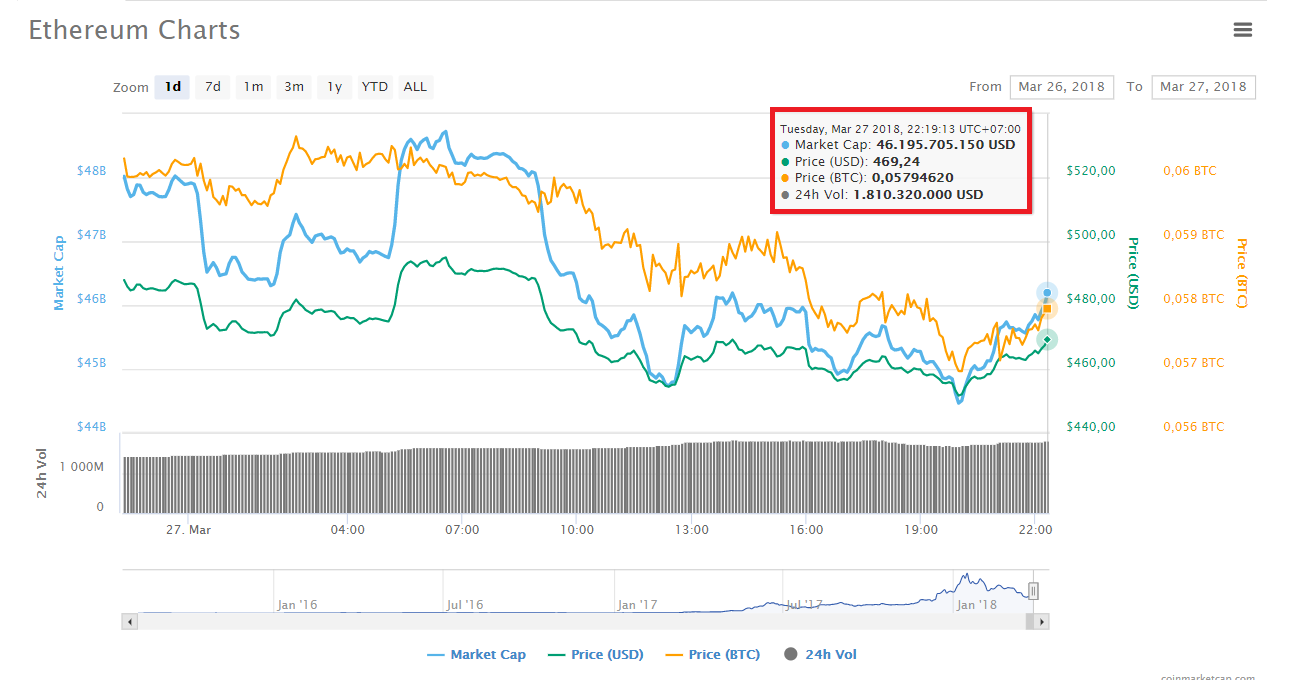Click the To date field

point(1203,87)
